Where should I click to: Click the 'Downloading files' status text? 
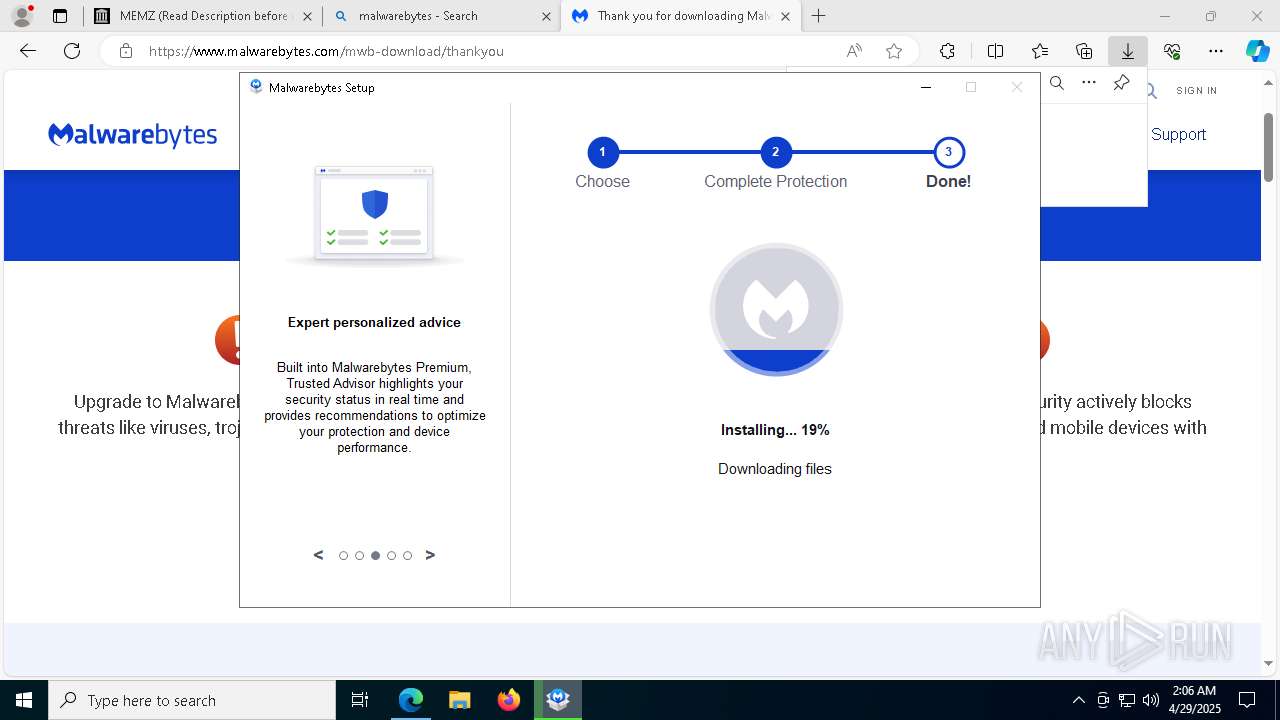tap(775, 469)
